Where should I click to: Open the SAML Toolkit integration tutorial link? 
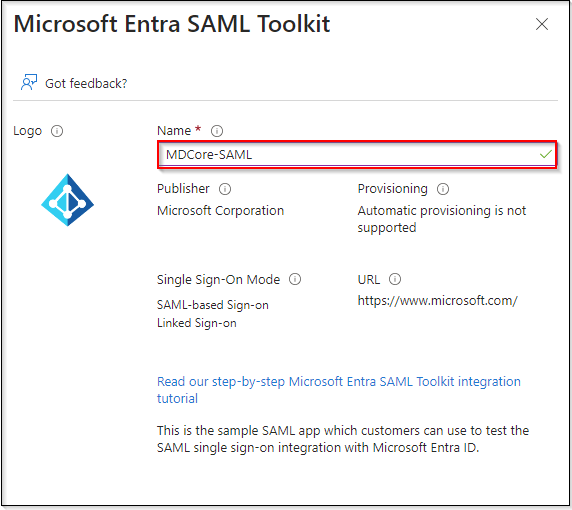tap(339, 390)
